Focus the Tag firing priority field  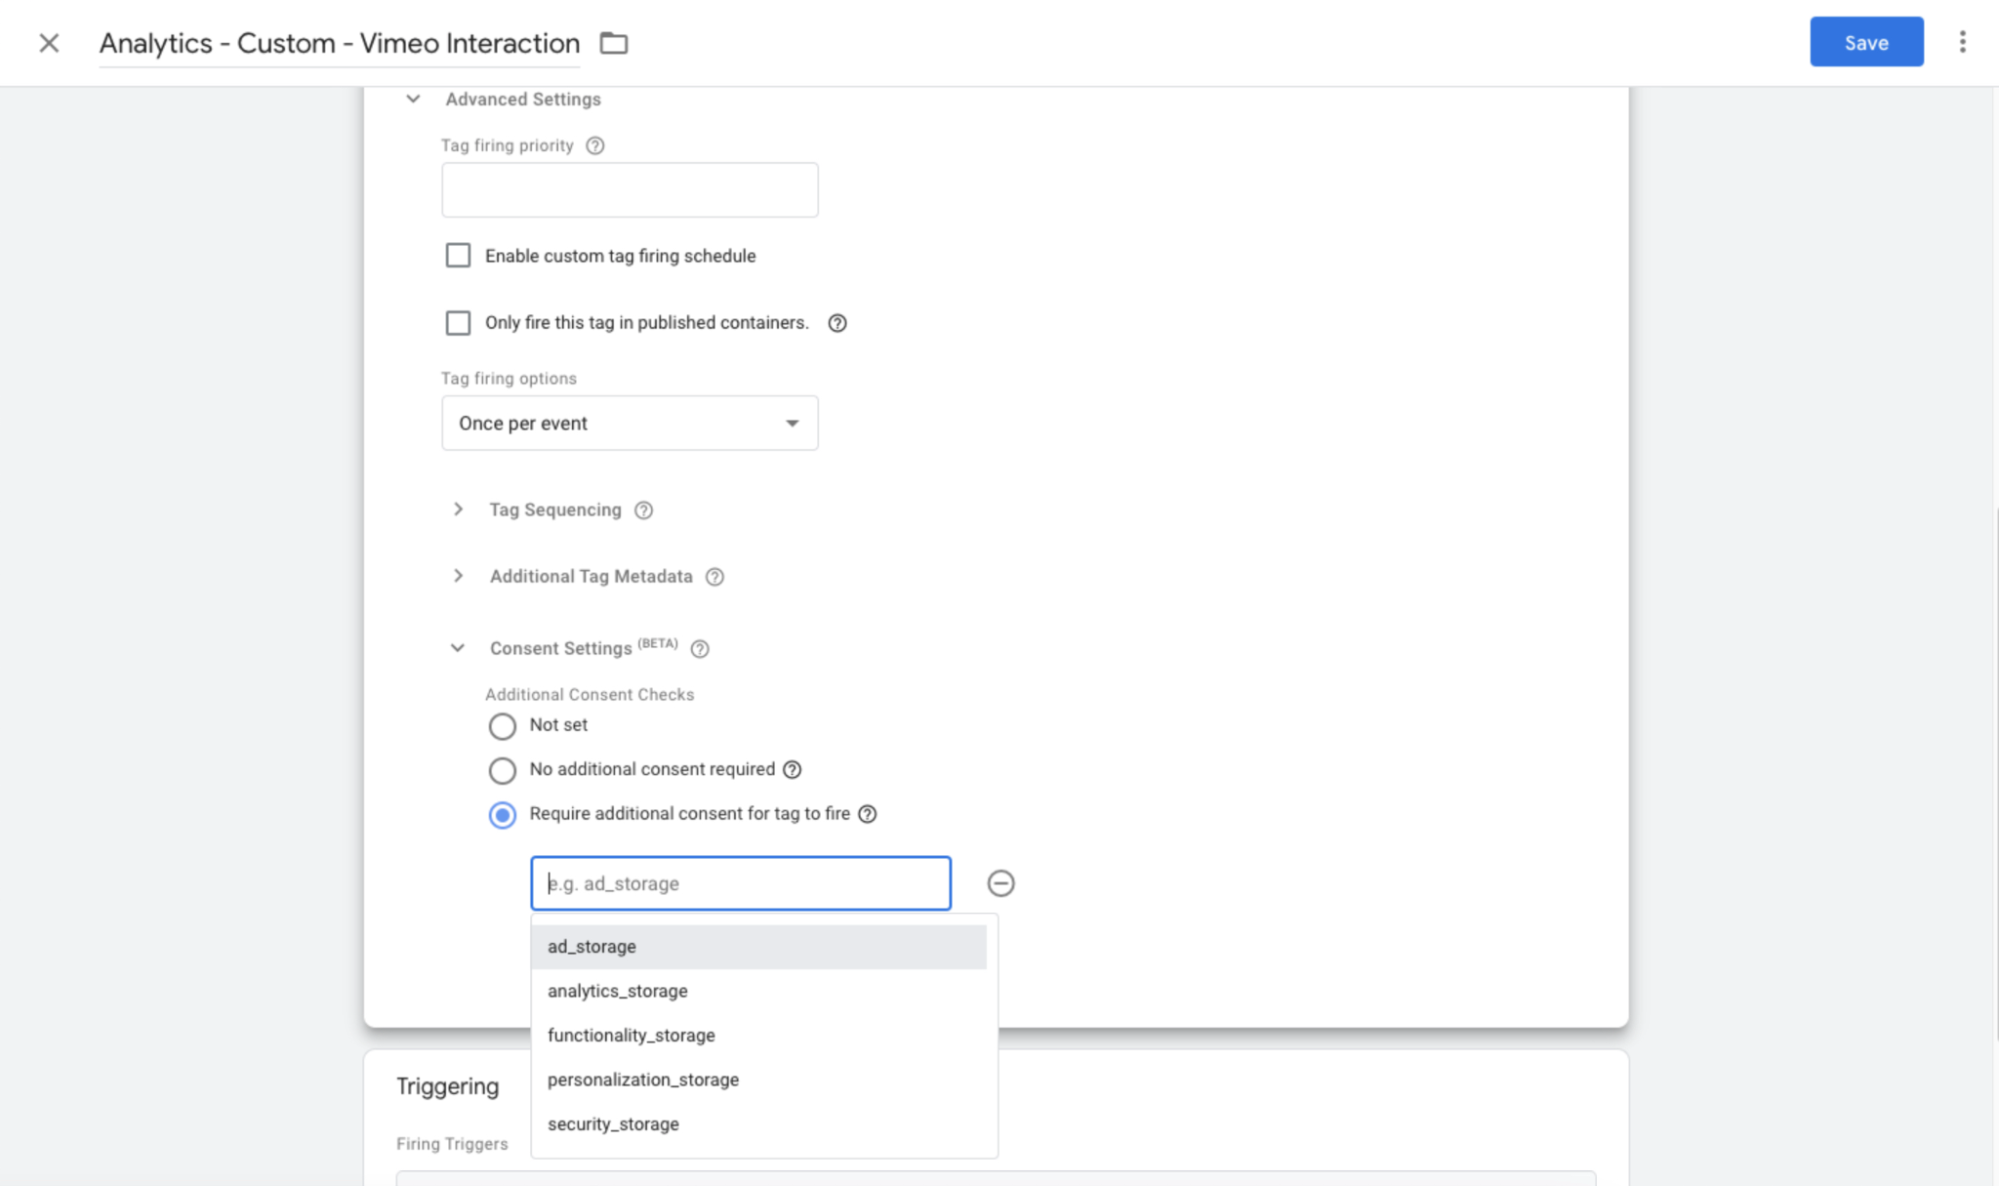tap(630, 190)
